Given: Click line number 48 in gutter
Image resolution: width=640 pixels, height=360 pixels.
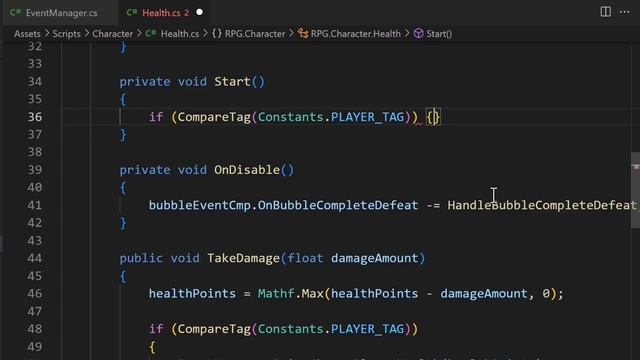Looking at the screenshot, I should pos(35,329).
